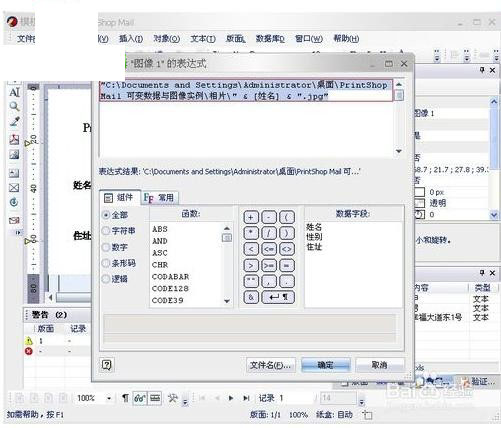
Task: Open the help question mark button
Action: 107,365
